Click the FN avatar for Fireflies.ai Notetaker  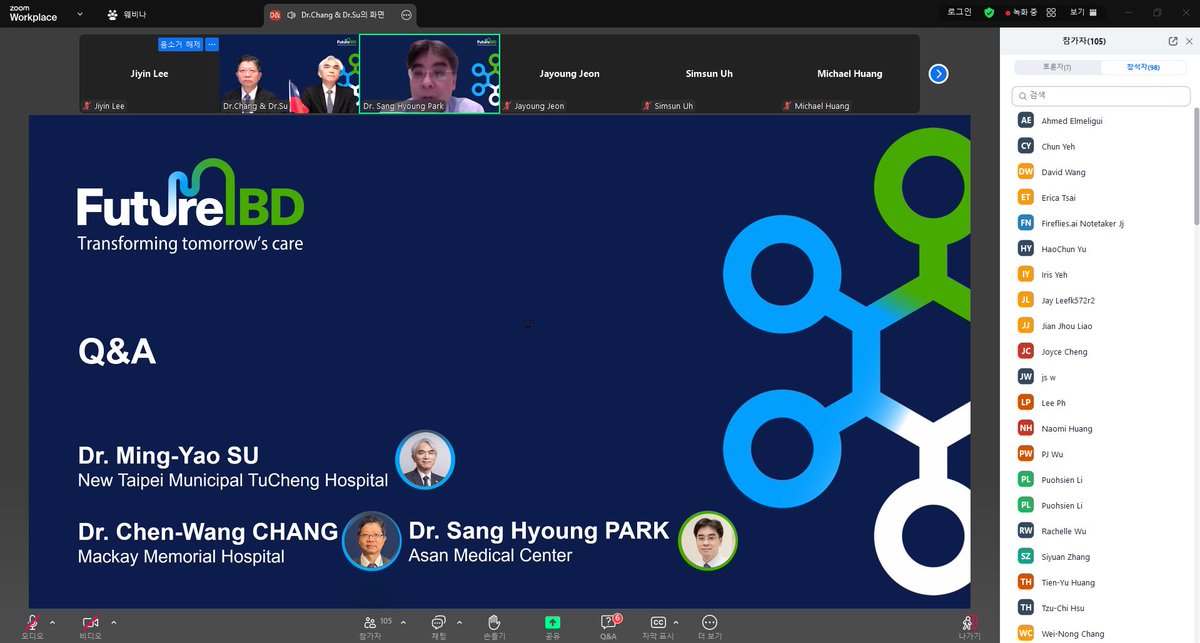coord(1026,223)
